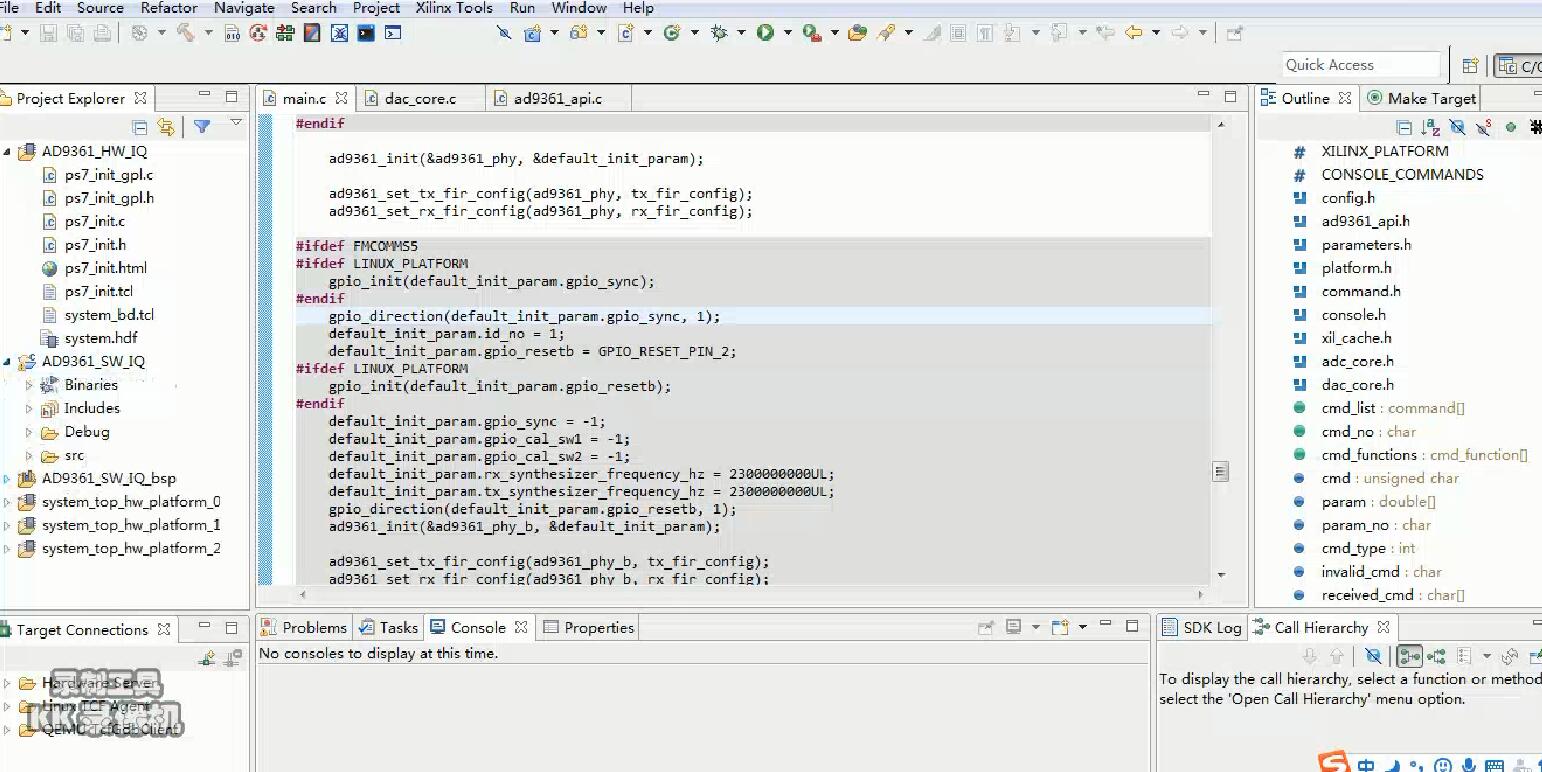
Task: Click the Quick Access field
Action: pyautogui.click(x=1360, y=65)
